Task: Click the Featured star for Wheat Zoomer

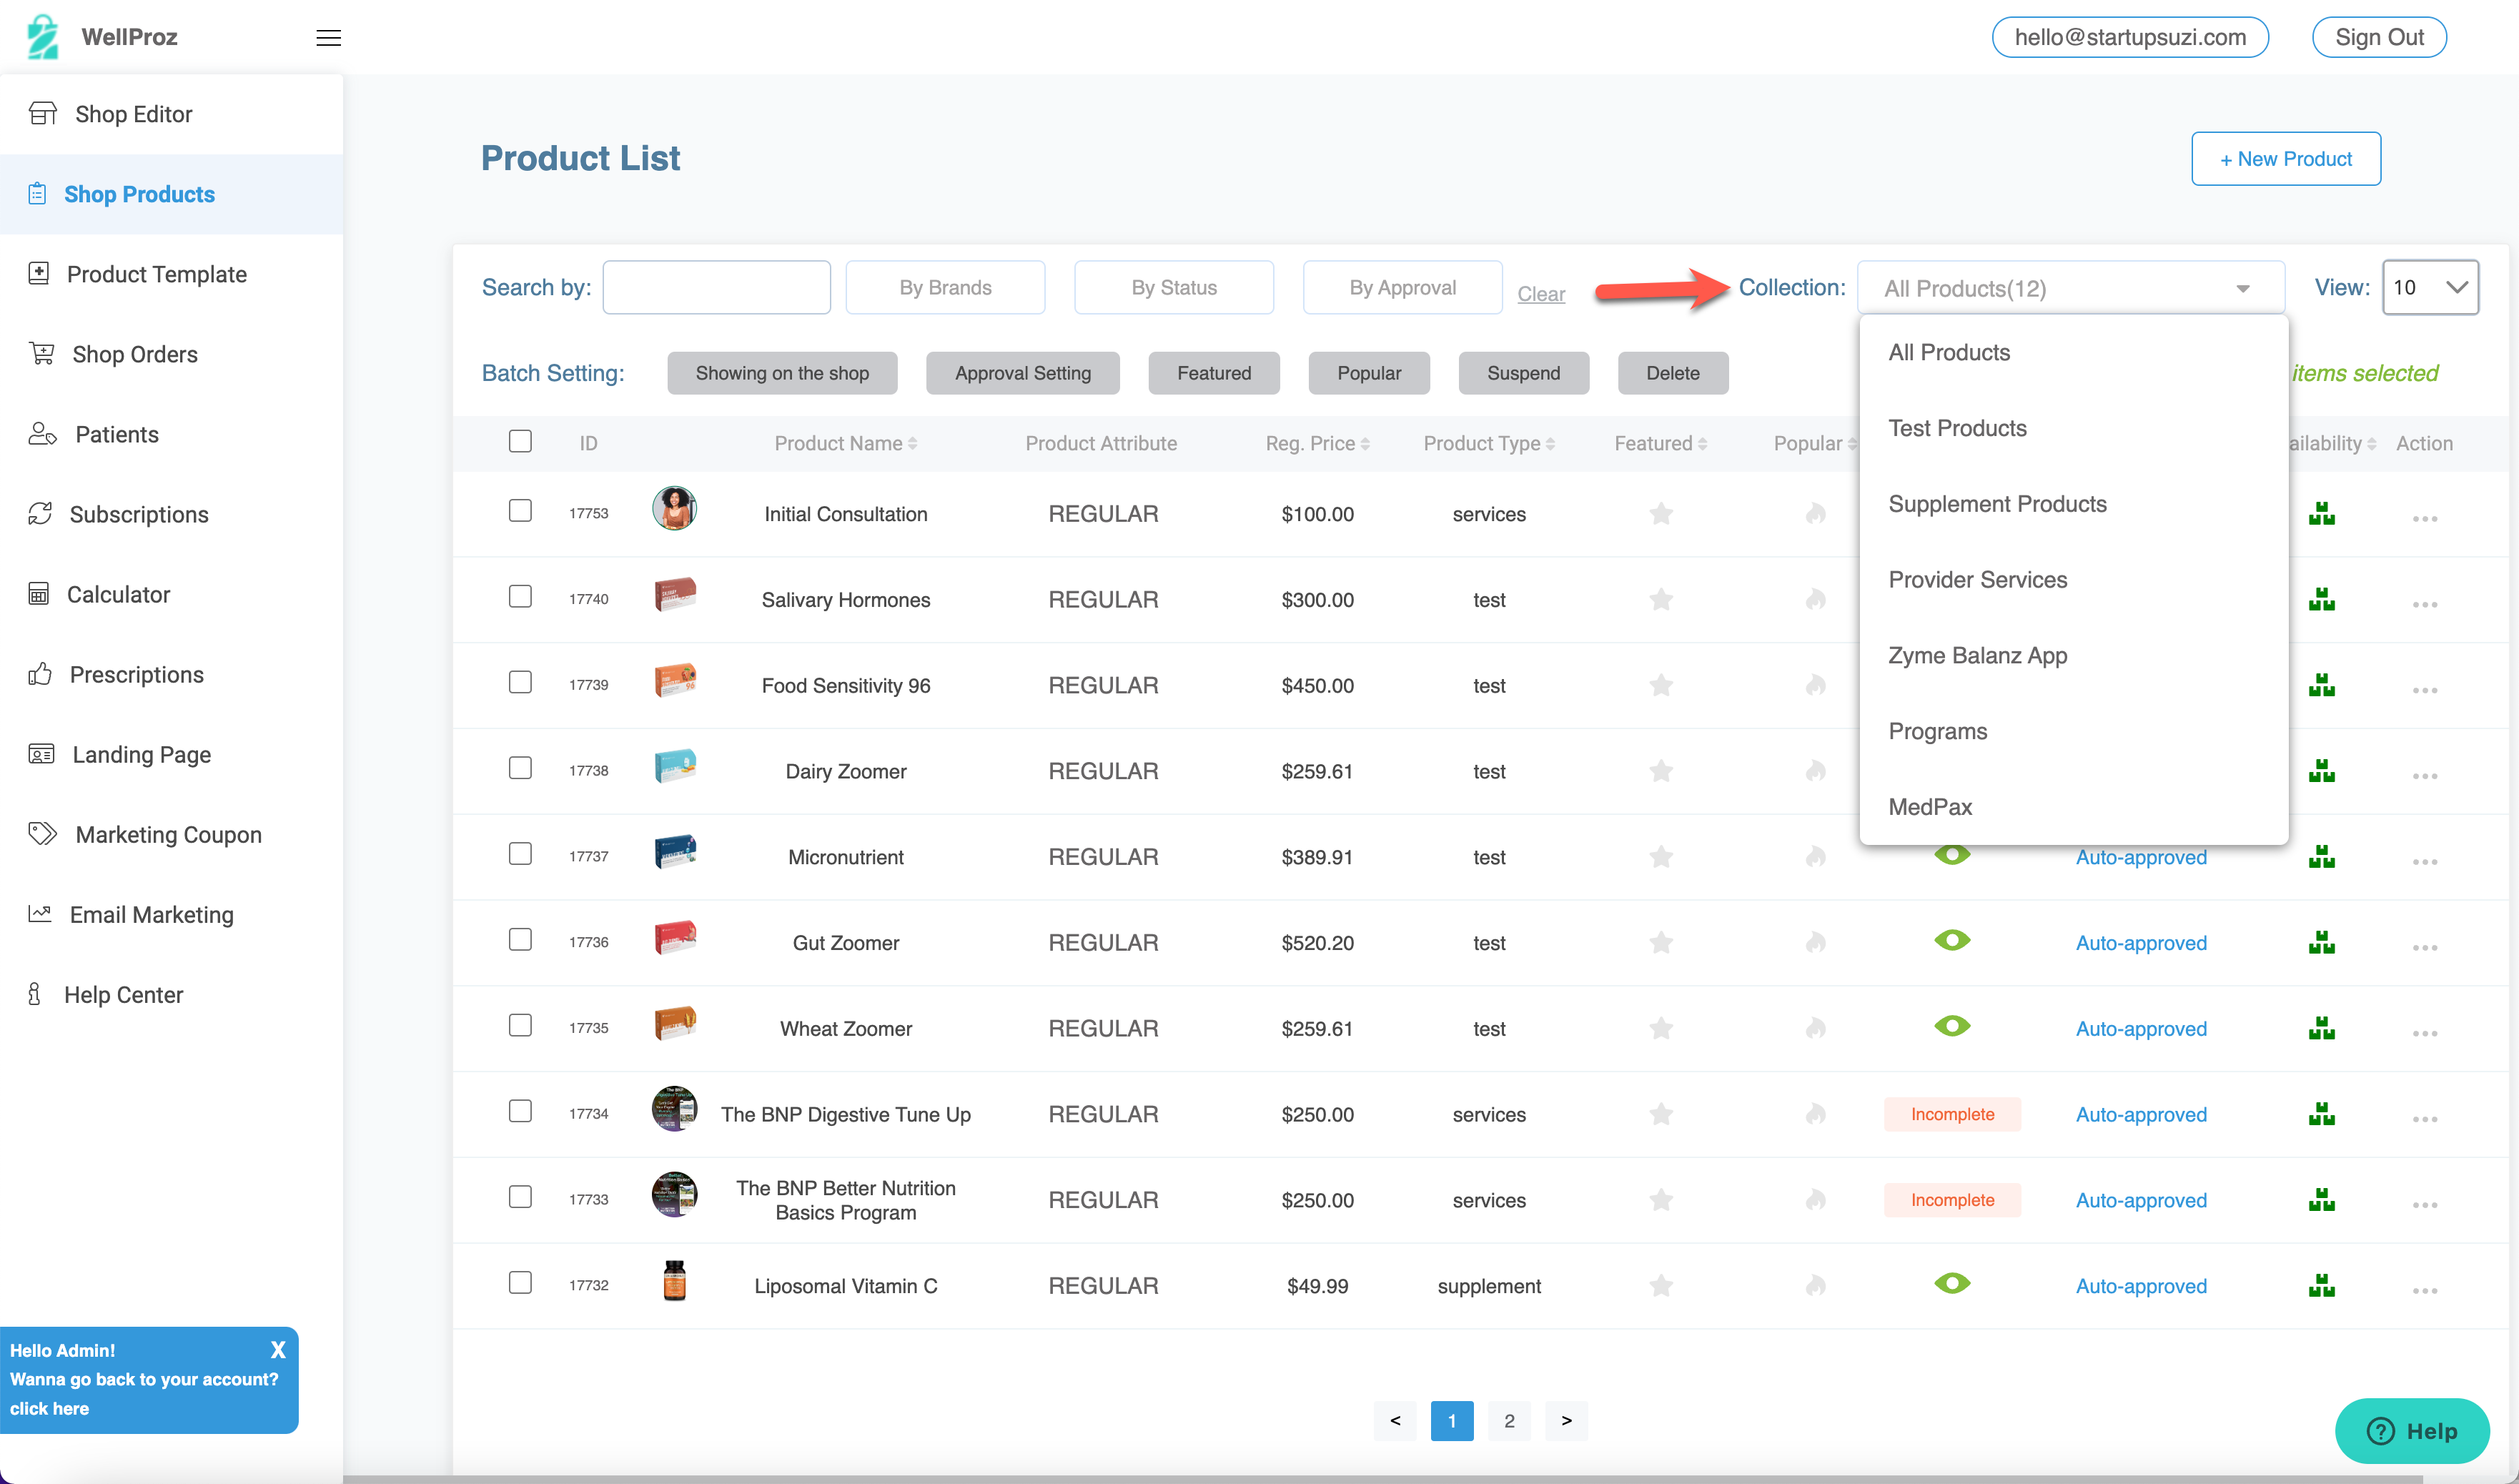Action: [1661, 1029]
